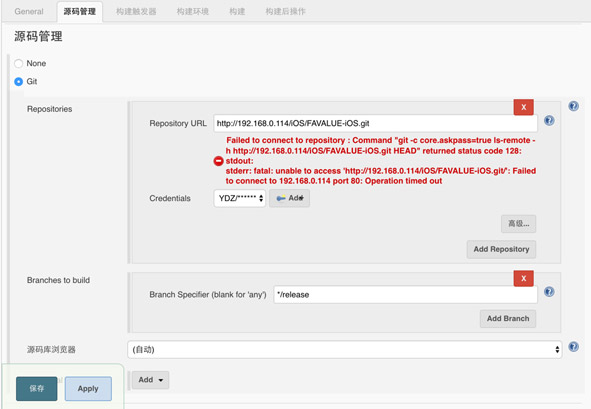The height and width of the screenshot is (409, 591).
Task: Remove the branch with red X
Action: pyautogui.click(x=524, y=279)
